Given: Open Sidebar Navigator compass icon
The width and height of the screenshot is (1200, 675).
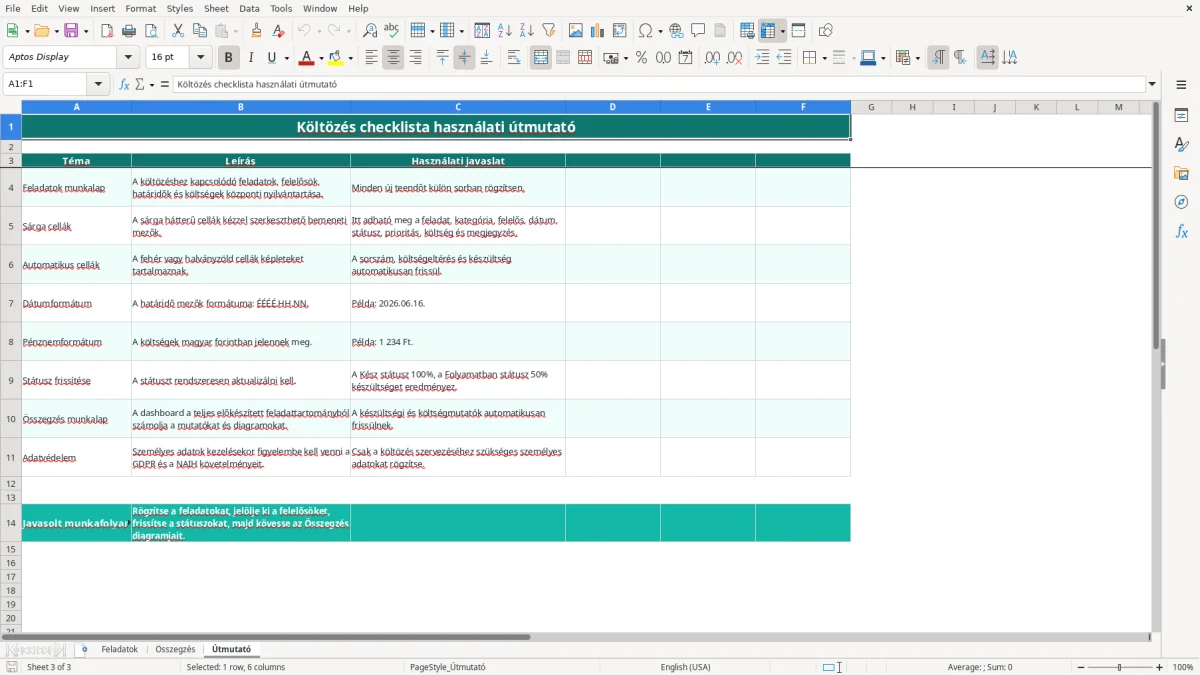Looking at the screenshot, I should 1181,202.
